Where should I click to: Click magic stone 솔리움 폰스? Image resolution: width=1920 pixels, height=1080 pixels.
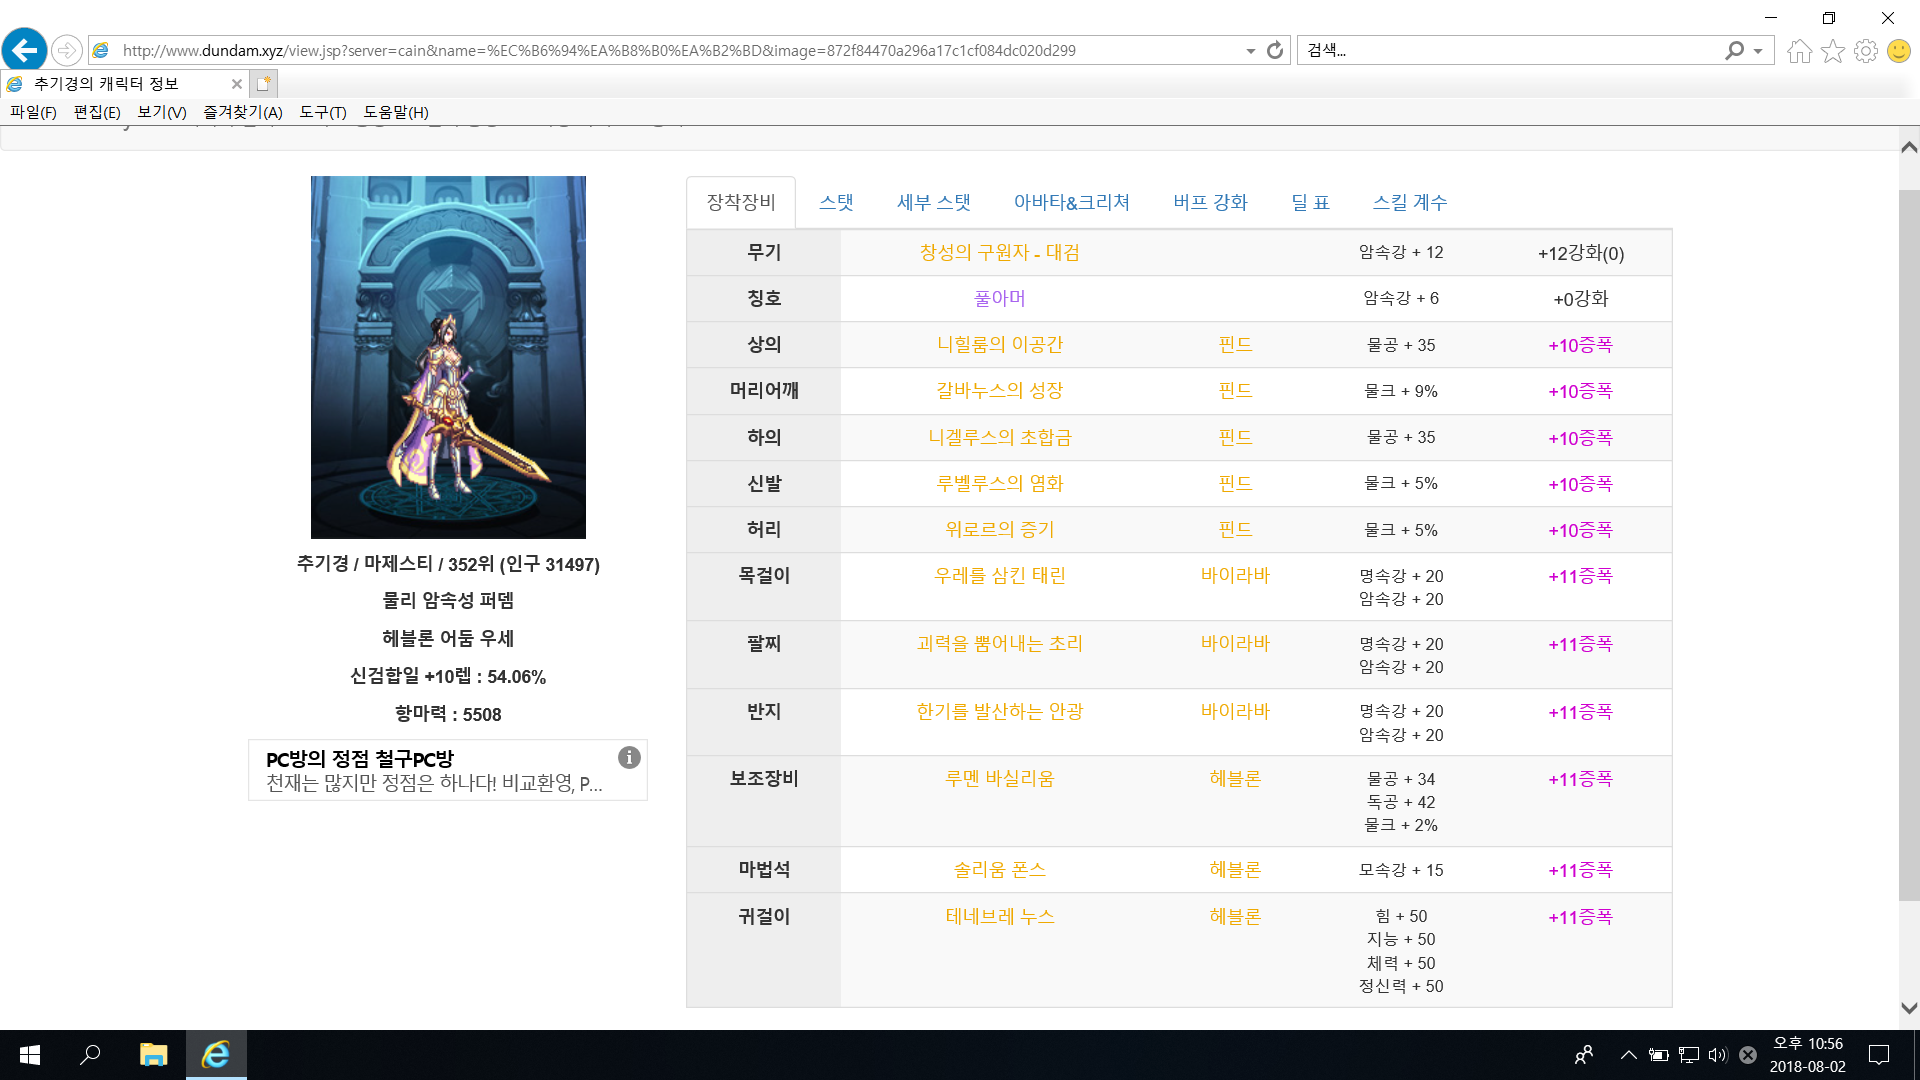tap(1000, 869)
